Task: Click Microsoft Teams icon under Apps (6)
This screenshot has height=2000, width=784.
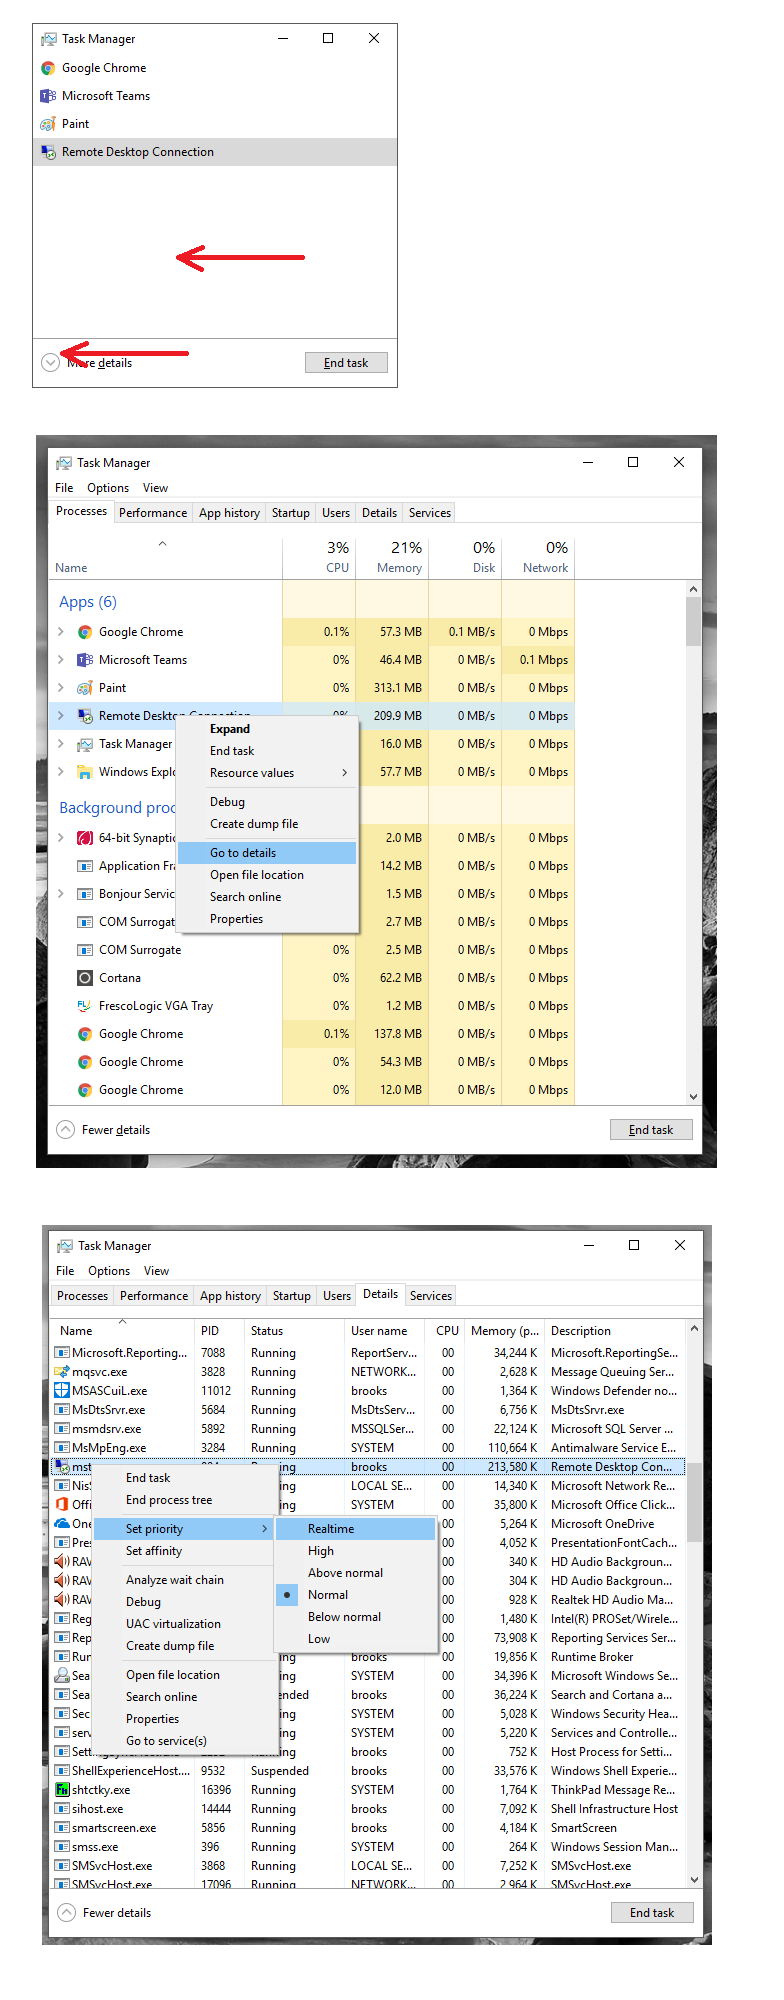Action: 85,660
